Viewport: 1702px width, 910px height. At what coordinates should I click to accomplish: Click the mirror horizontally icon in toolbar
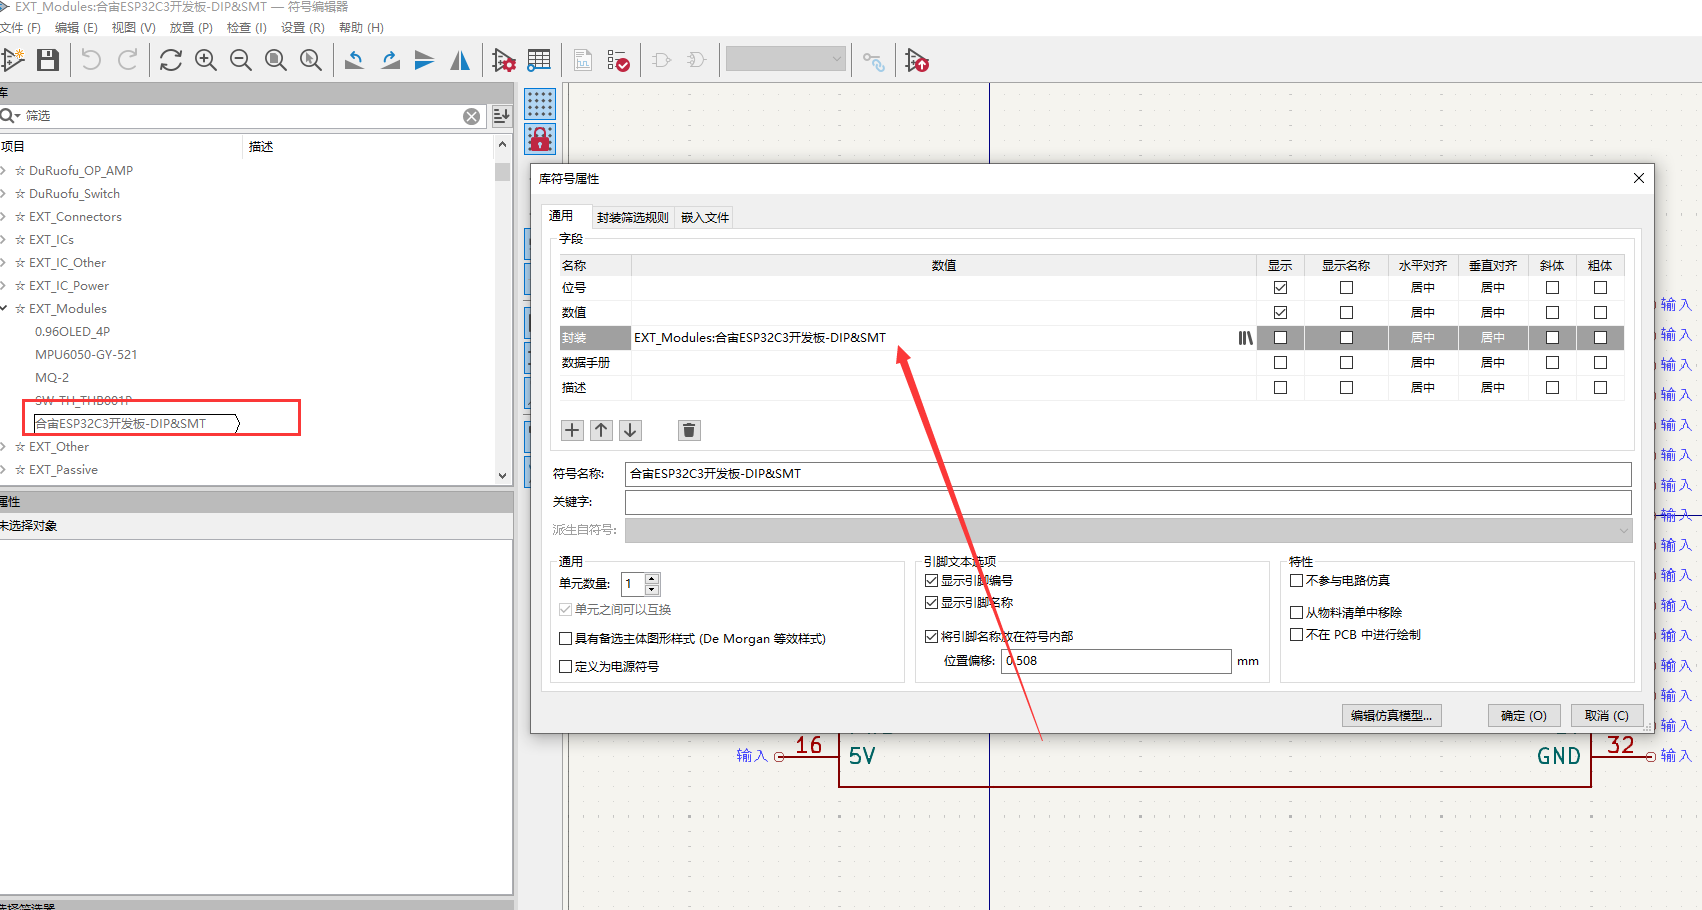point(460,61)
